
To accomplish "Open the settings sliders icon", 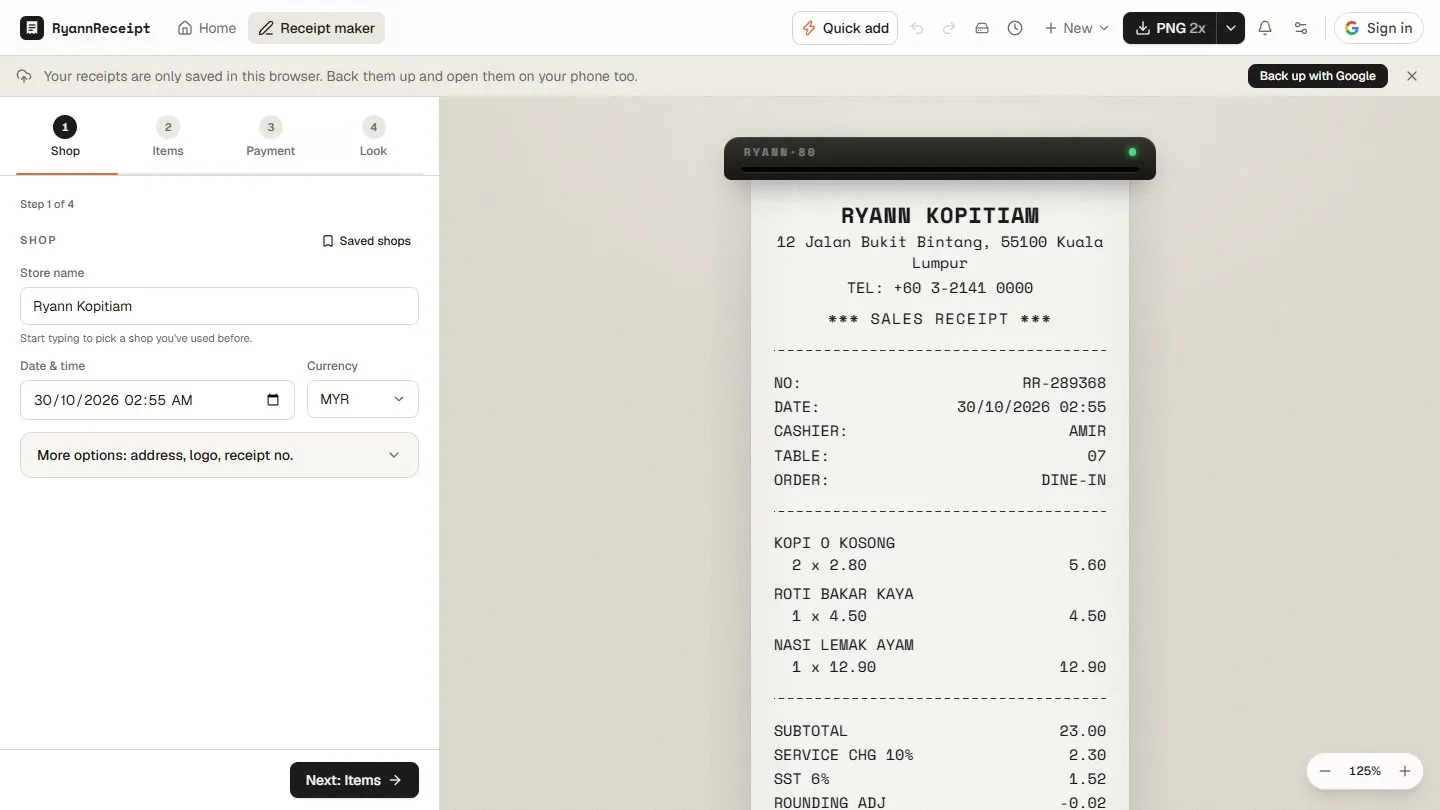I will [x=1301, y=28].
